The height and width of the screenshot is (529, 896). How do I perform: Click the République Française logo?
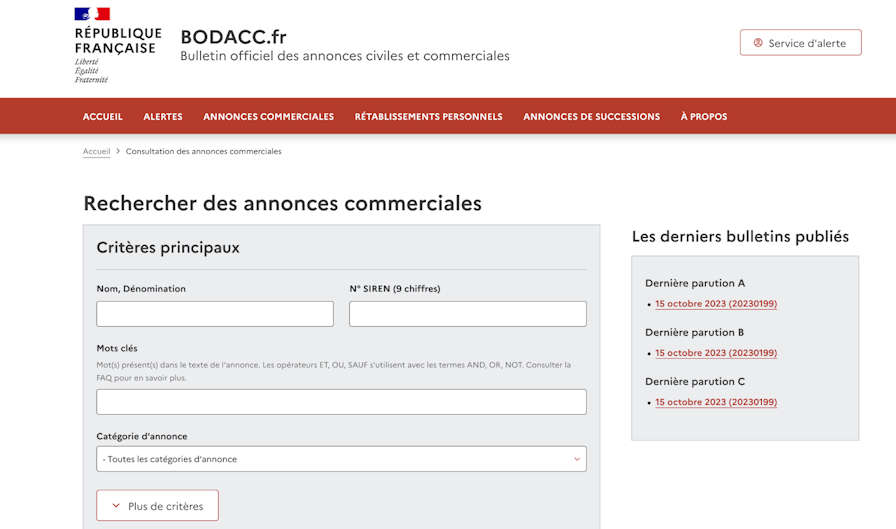(x=118, y=46)
